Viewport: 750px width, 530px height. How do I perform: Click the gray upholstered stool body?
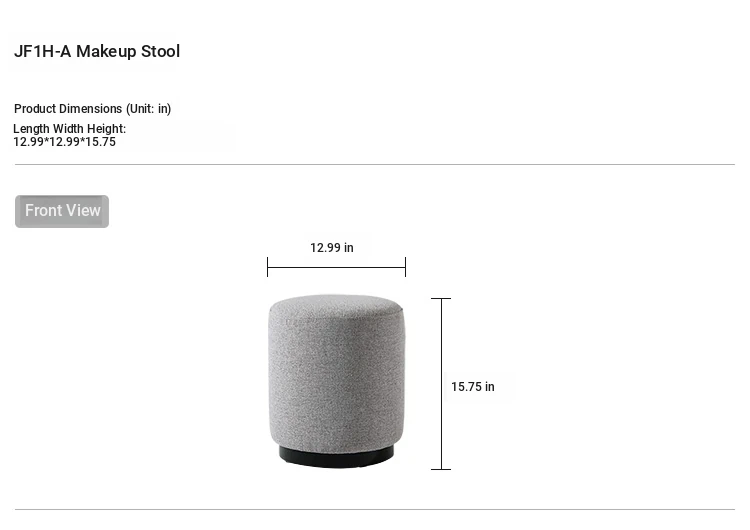(336, 380)
